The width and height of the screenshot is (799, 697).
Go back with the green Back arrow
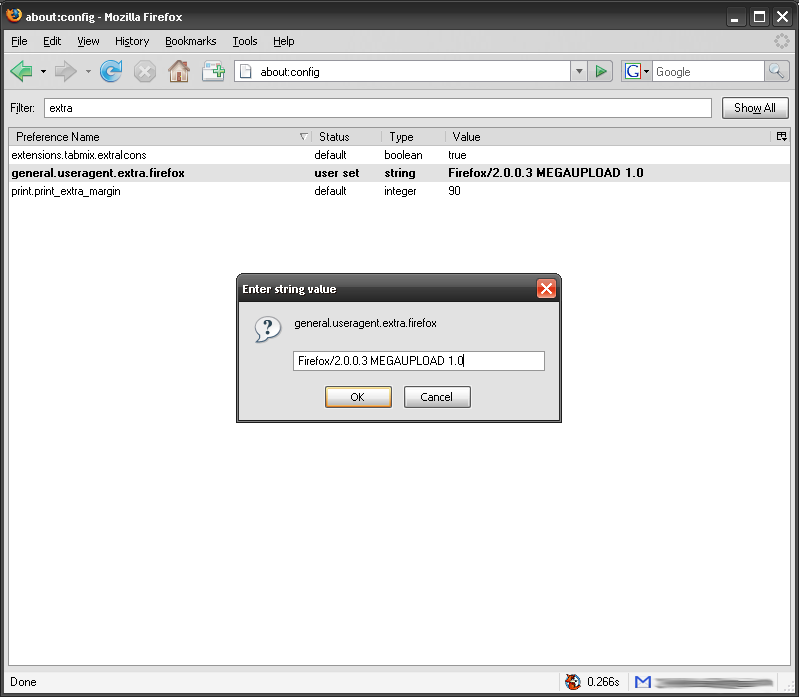[21, 71]
